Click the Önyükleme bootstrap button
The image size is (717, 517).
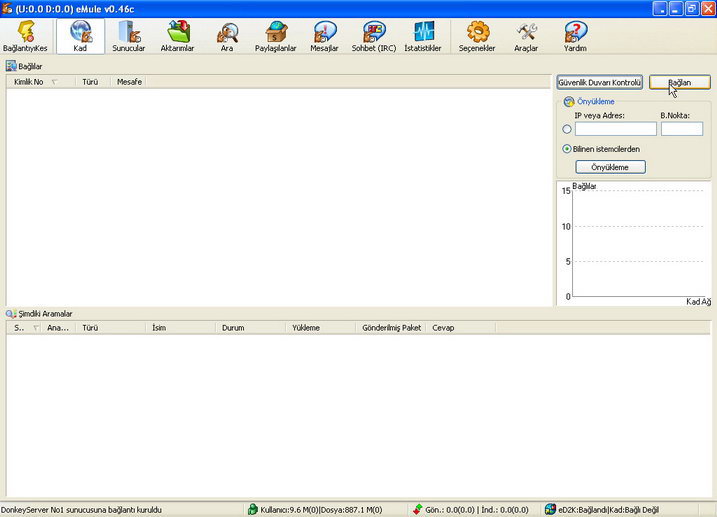coord(610,167)
